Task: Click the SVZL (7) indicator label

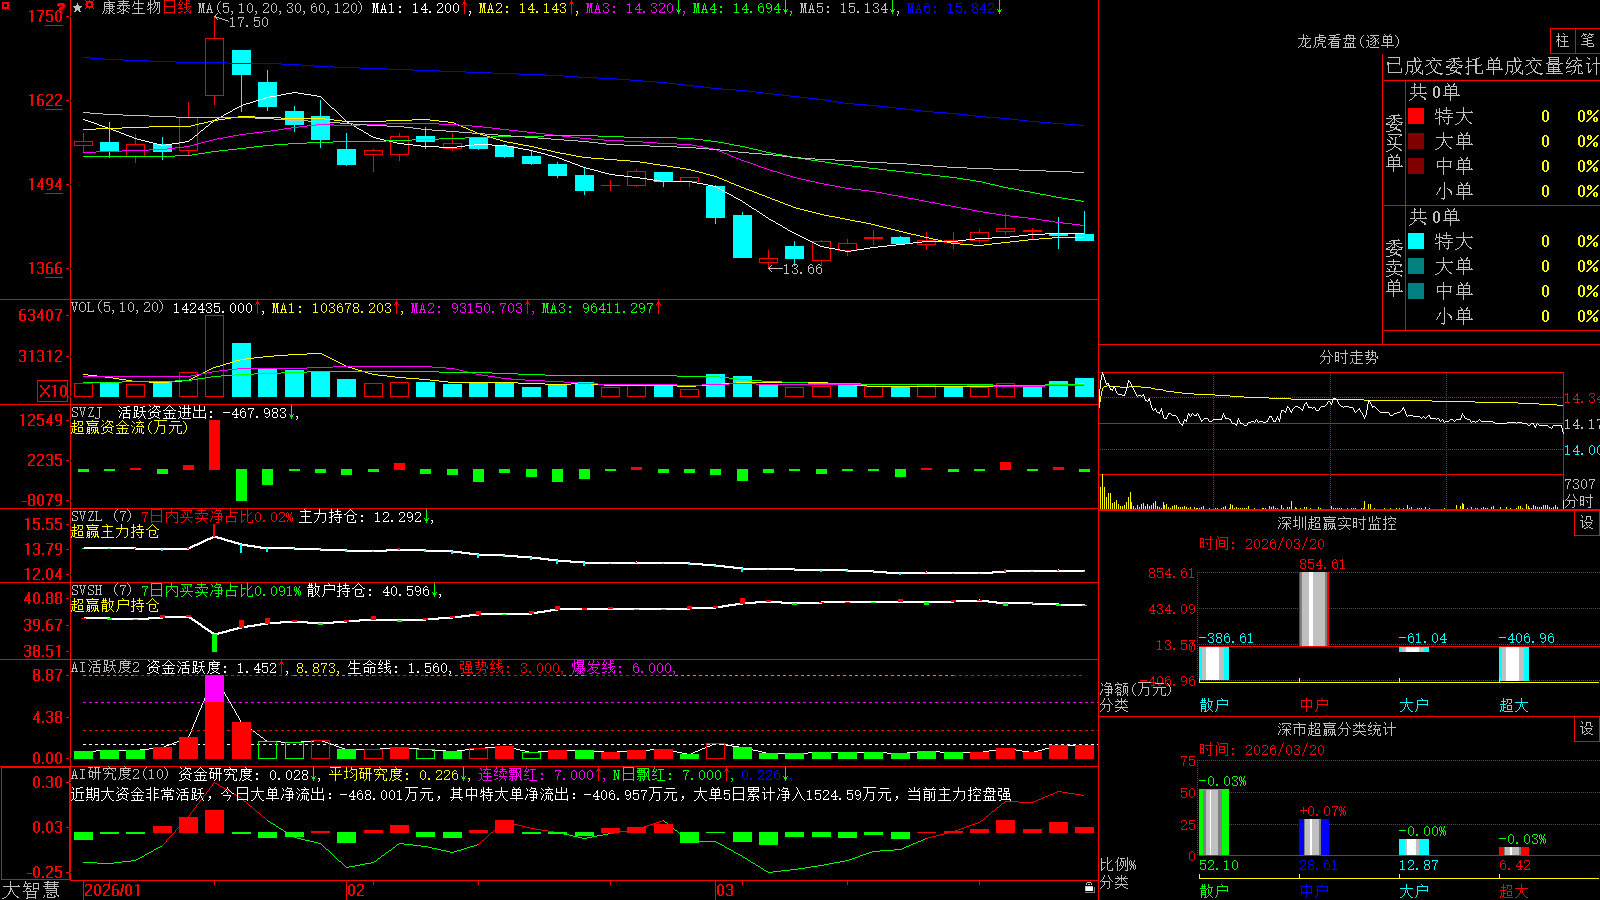Action: click(102, 517)
